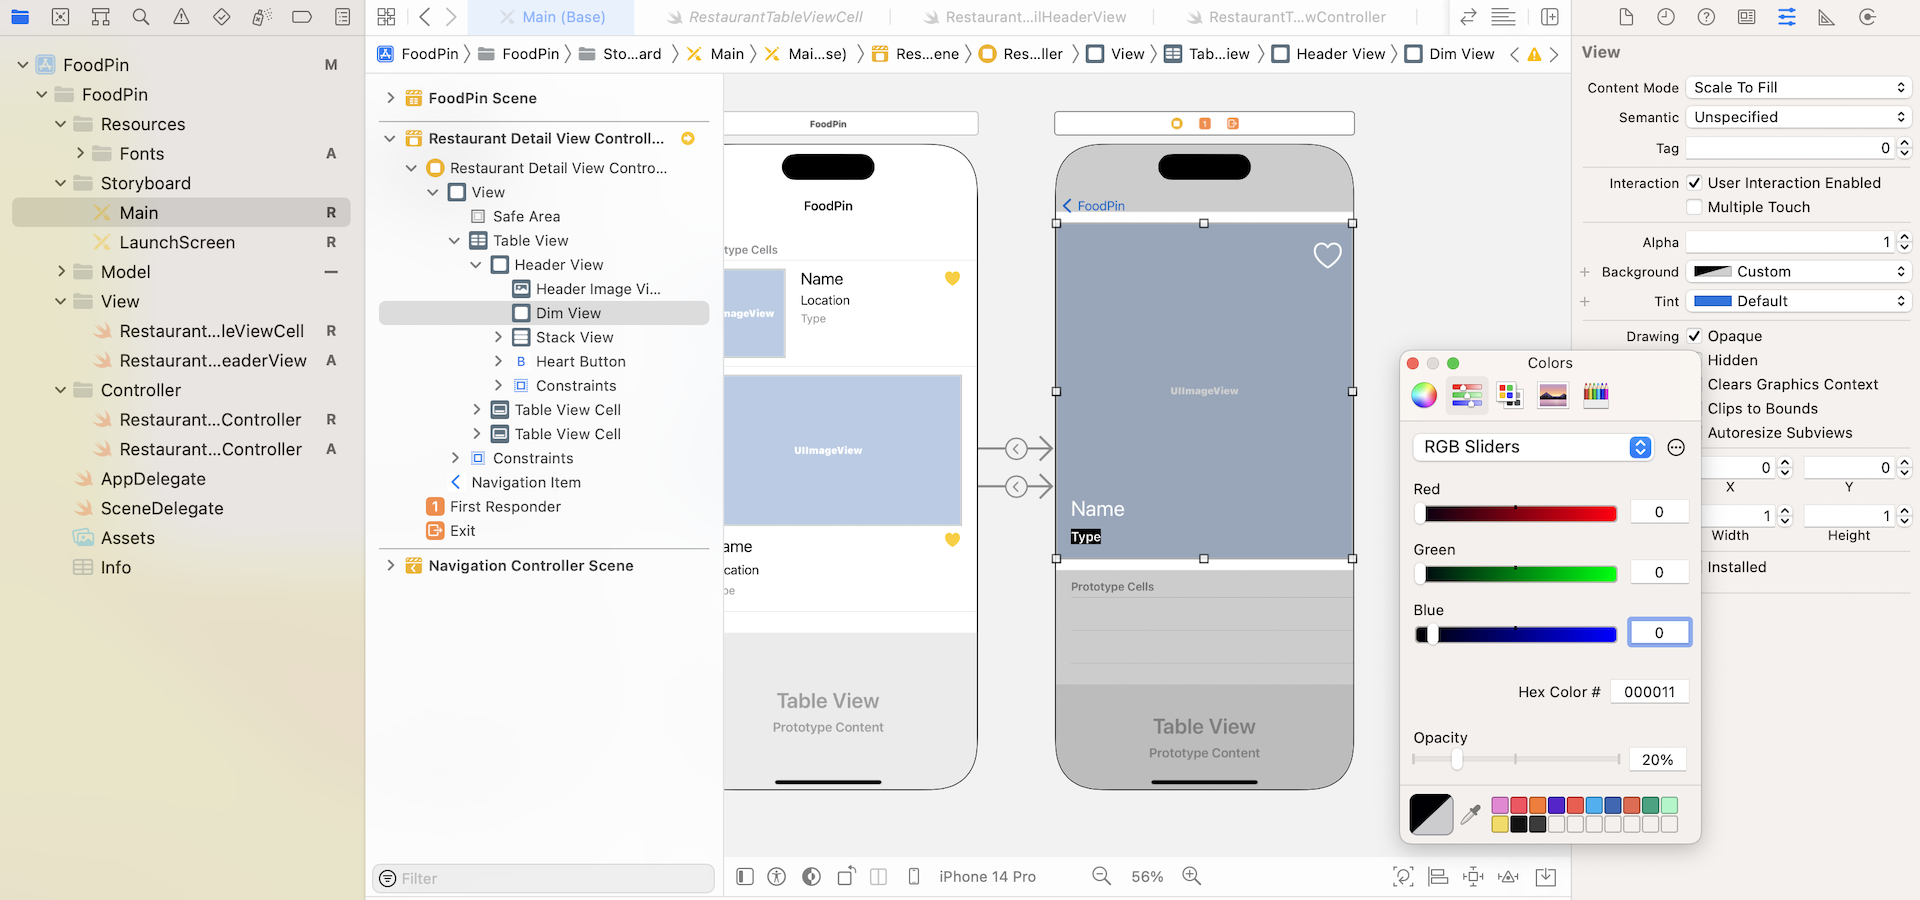Open the Content Mode dropdown
This screenshot has width=1920, height=900.
click(1798, 88)
